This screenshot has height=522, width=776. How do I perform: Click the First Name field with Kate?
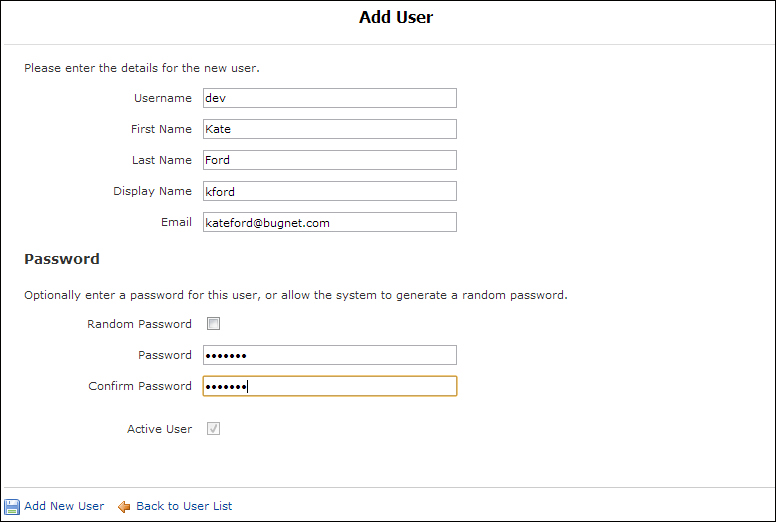click(329, 129)
